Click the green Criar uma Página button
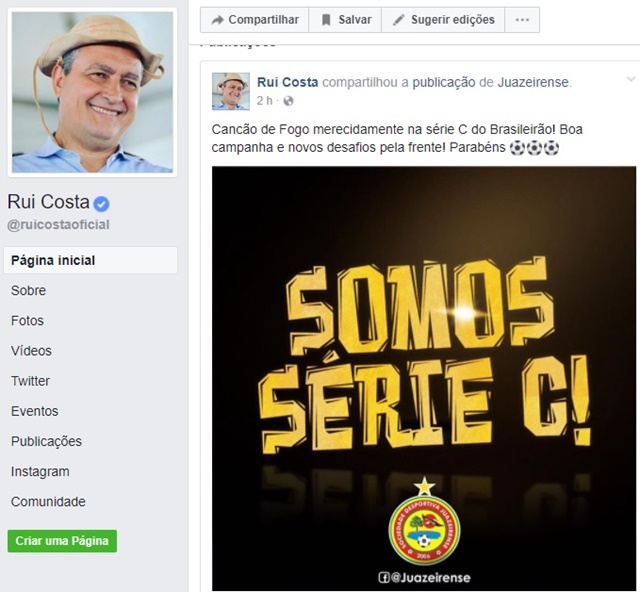Viewport: 640px width, 592px height. tap(62, 541)
